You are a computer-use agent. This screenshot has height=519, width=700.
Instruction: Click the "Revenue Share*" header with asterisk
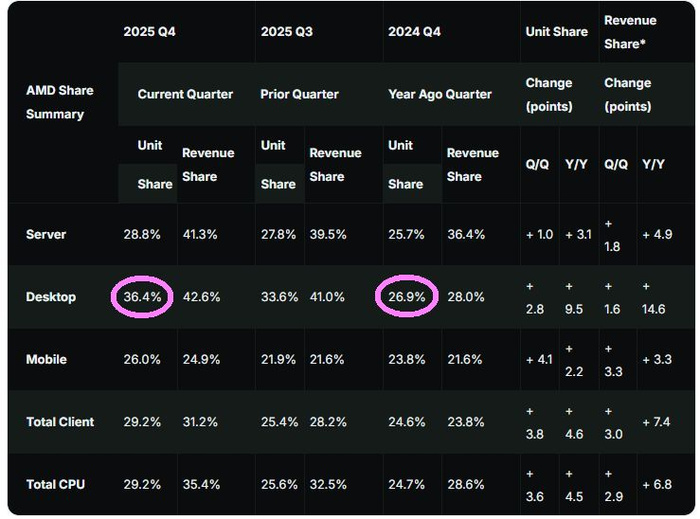tap(630, 31)
